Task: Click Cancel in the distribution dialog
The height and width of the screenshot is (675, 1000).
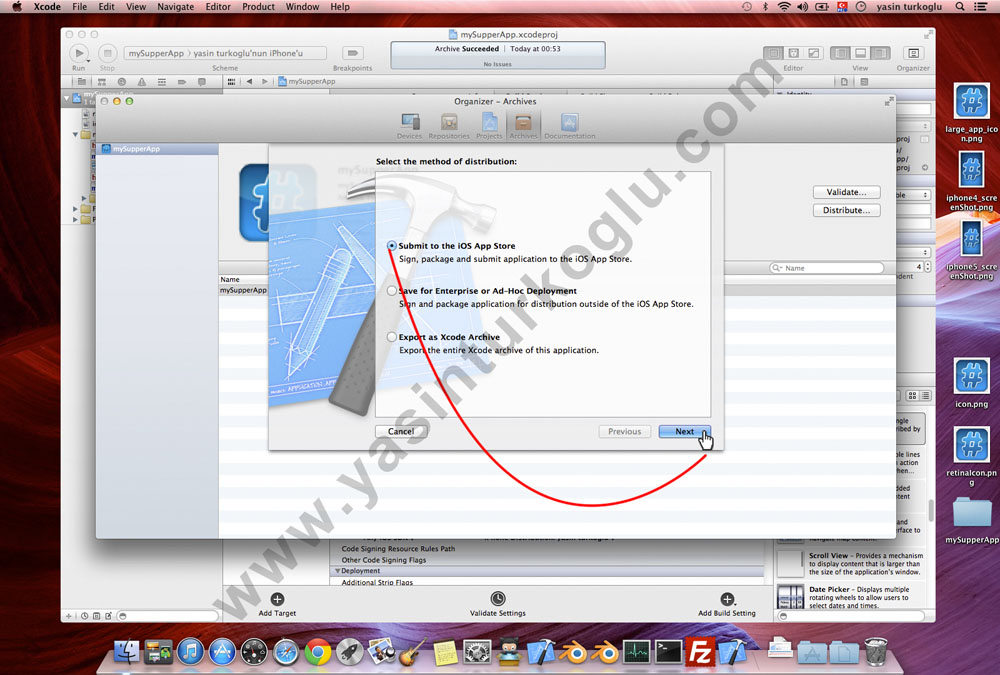Action: coord(401,431)
